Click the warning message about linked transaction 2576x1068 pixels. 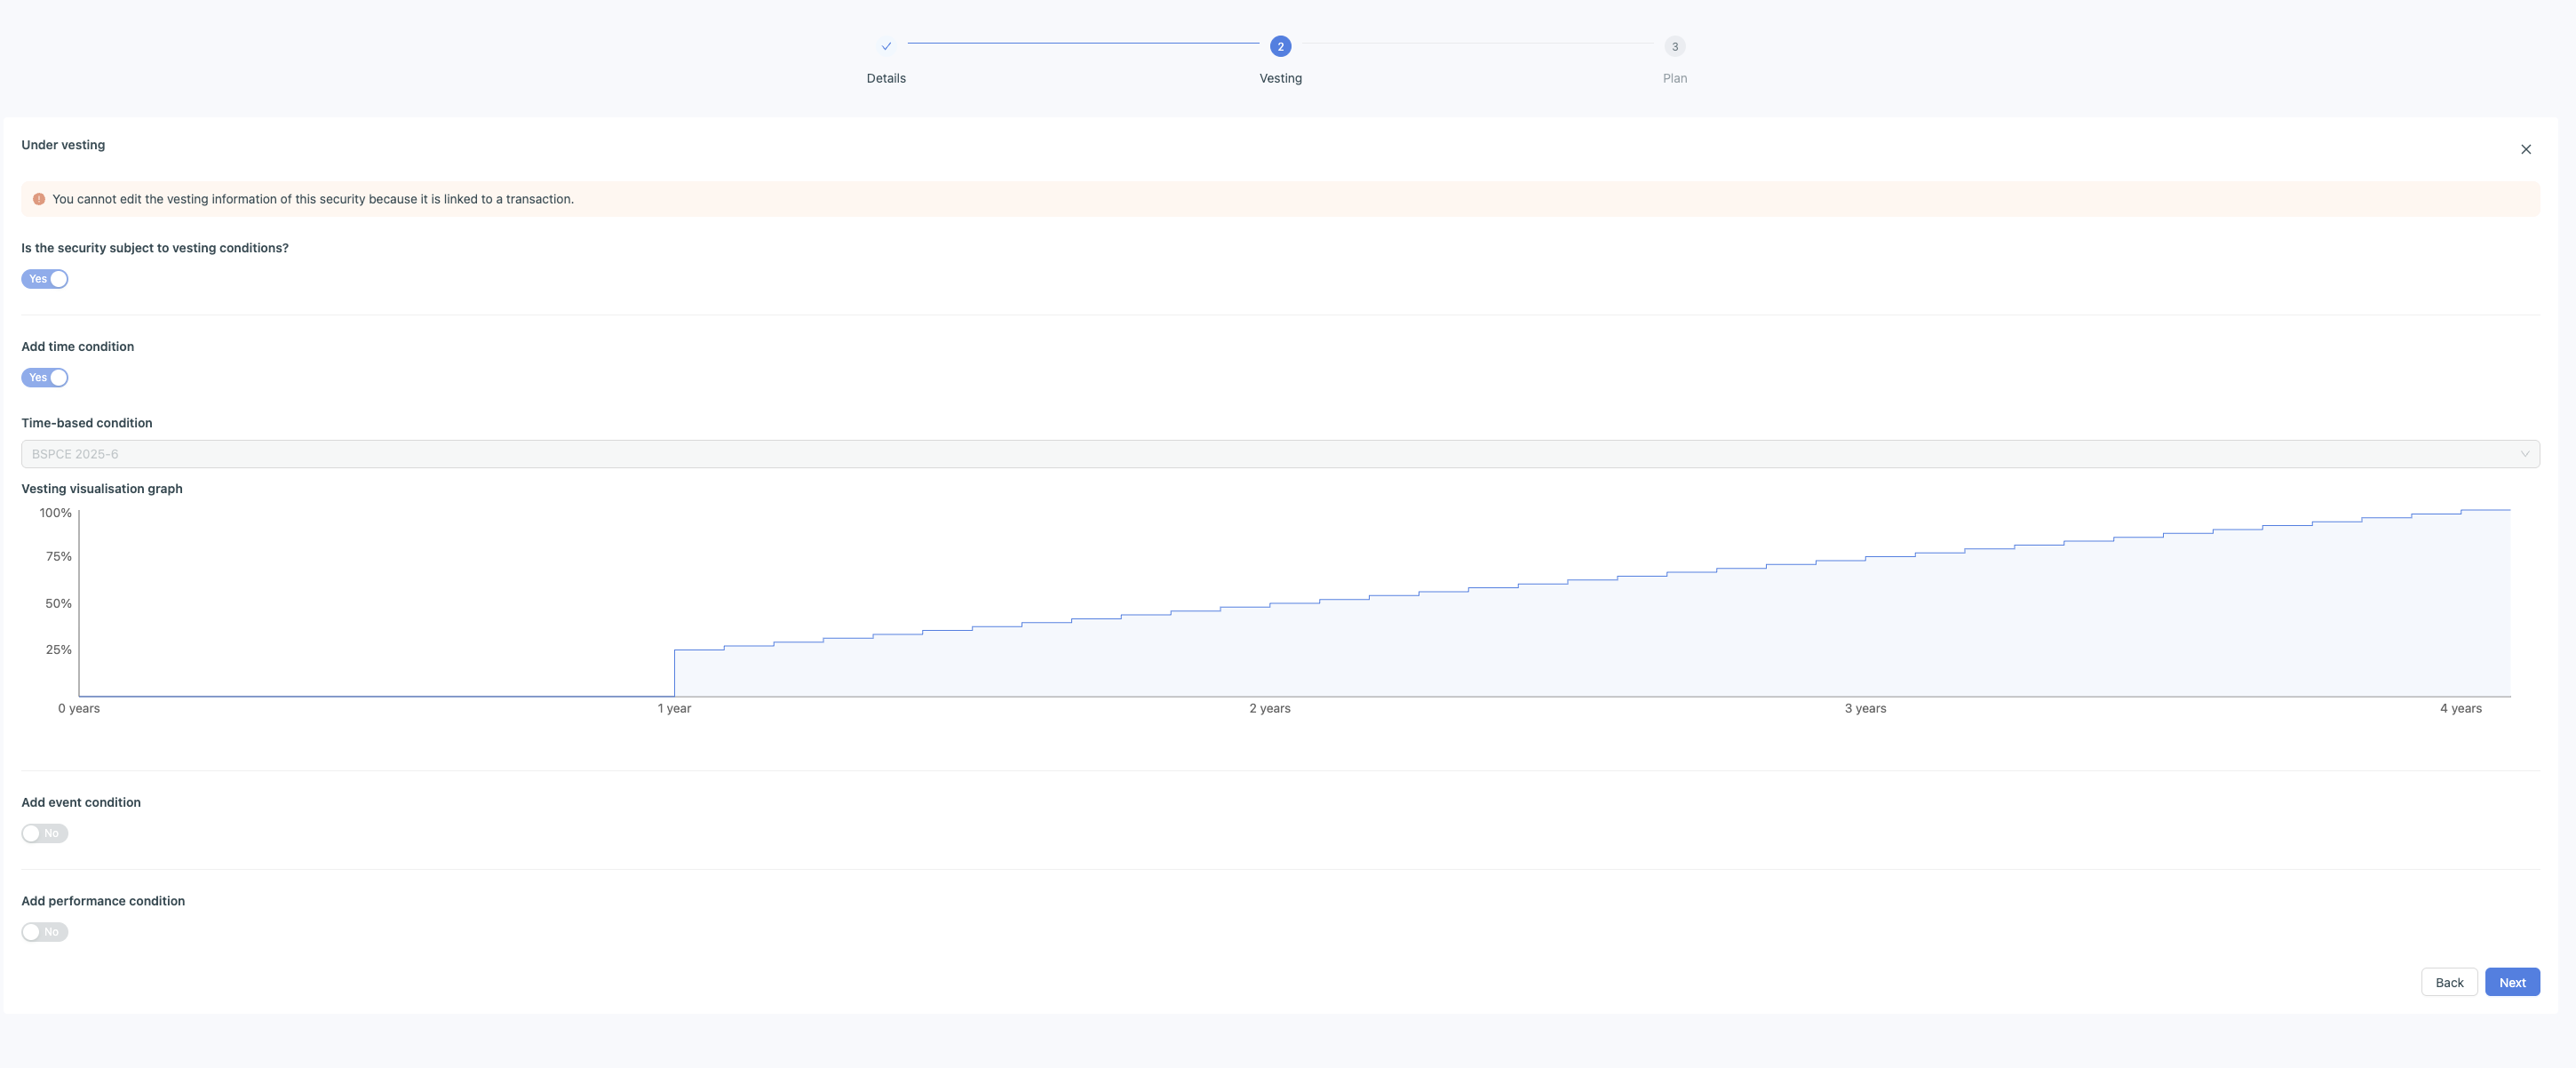(313, 199)
